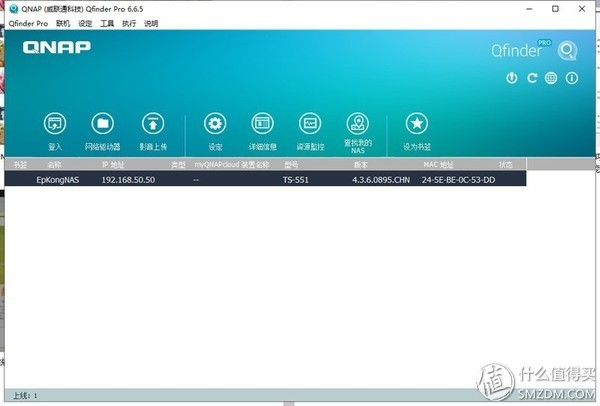Sort by myQNAPcloud 装置名称 column header
Viewport: 600px width, 406px height.
point(232,165)
